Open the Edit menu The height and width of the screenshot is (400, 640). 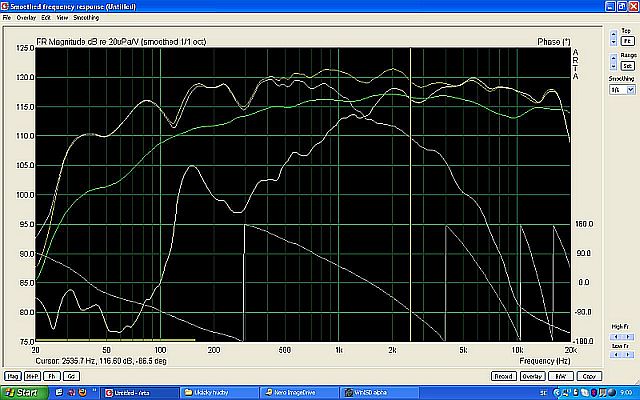point(46,18)
